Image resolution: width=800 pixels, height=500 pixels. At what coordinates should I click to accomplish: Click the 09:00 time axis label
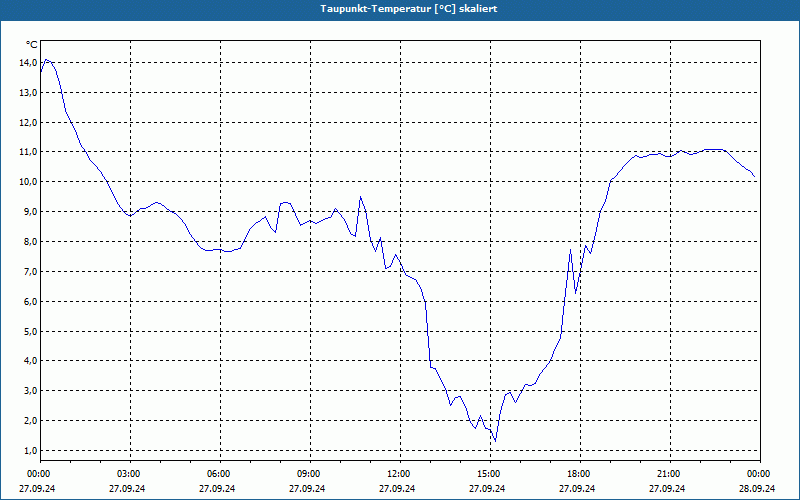[x=310, y=474]
